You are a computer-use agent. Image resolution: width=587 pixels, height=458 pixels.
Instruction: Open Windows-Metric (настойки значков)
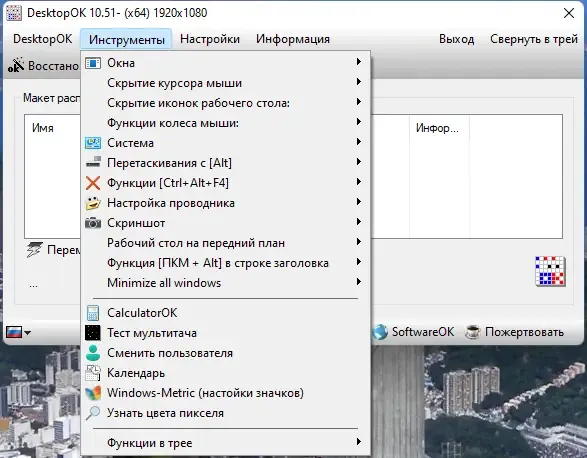coord(226,393)
